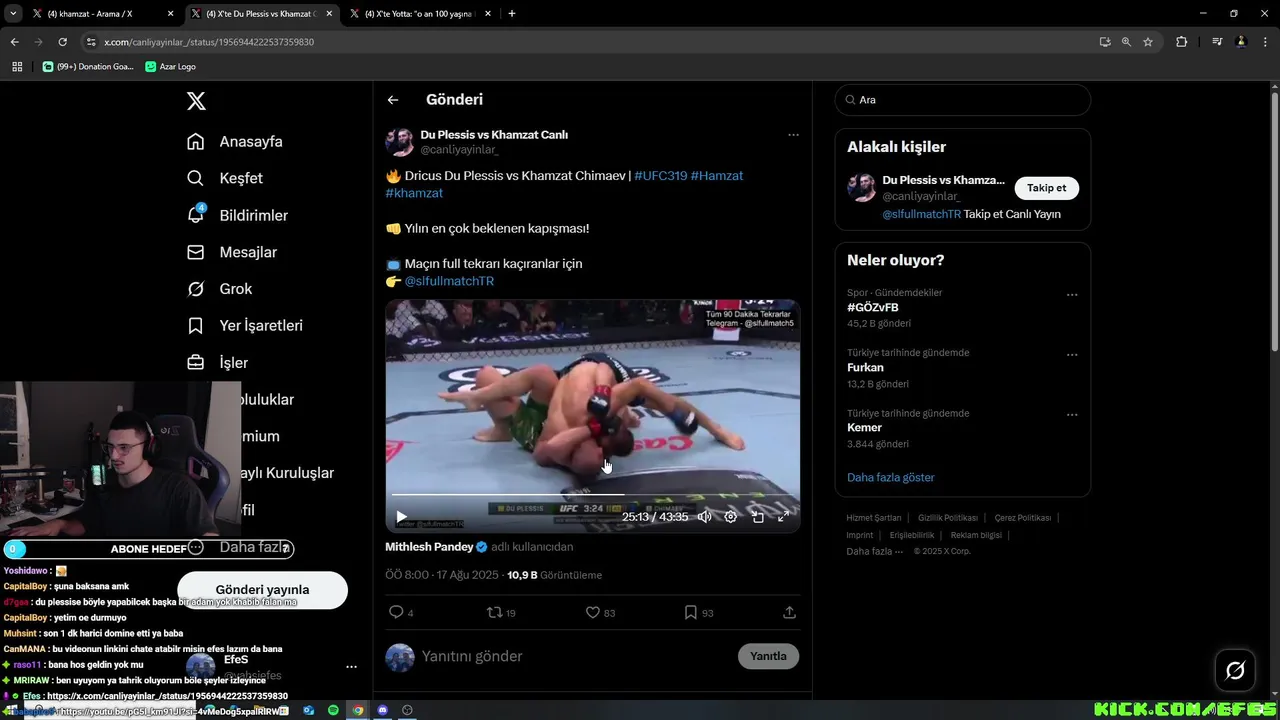Click the X logo in the sidebar
This screenshot has width=1280, height=720.
196,101
